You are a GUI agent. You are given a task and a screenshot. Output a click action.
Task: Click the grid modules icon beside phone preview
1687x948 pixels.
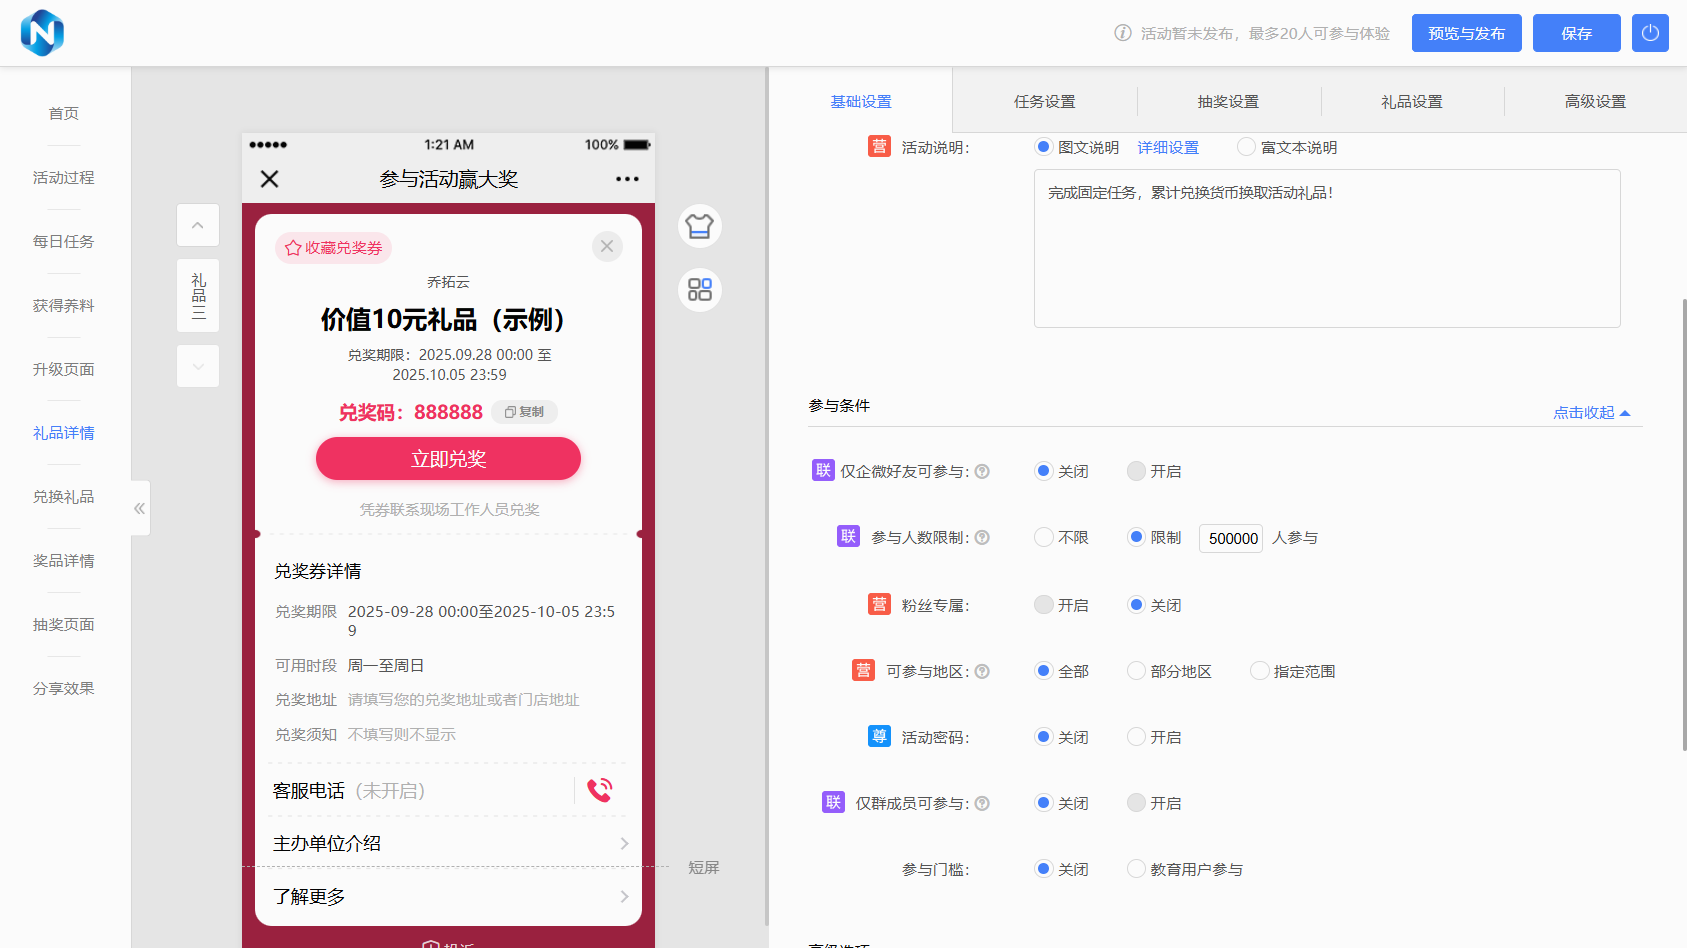699,290
